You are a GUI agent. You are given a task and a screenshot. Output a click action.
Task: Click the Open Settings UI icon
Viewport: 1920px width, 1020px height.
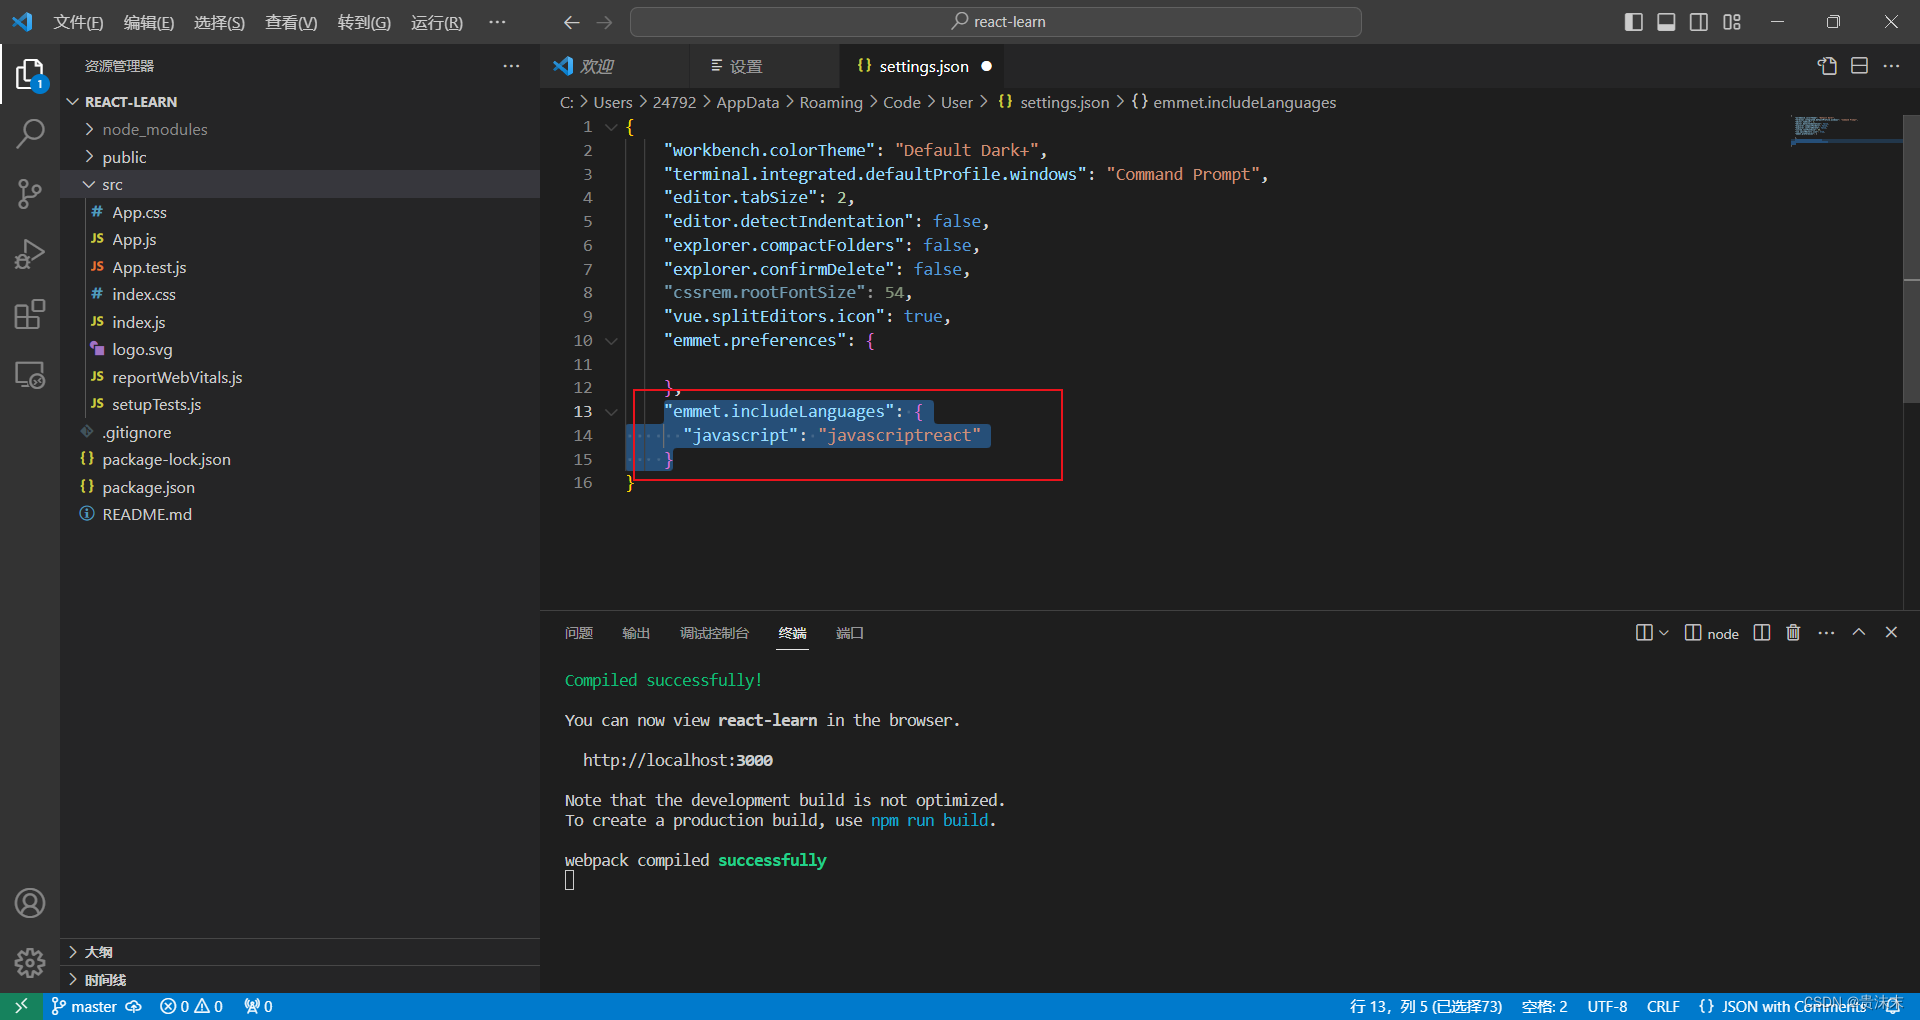tap(1827, 66)
